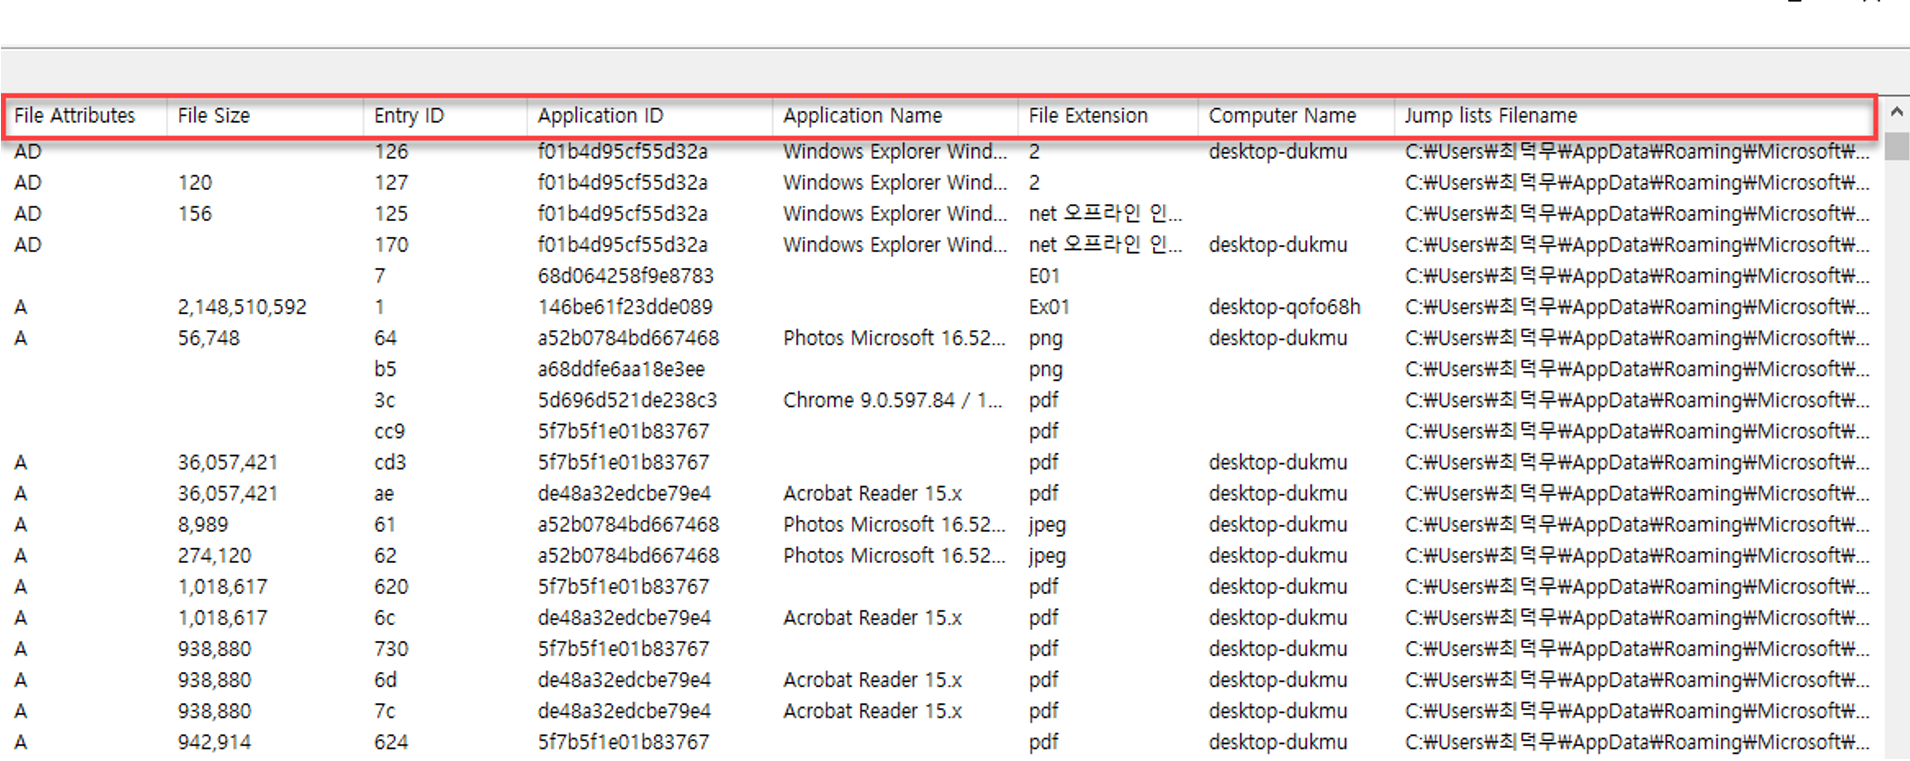The height and width of the screenshot is (761, 1910).
Task: Select row with file size 2,148,510,592
Action: point(242,307)
